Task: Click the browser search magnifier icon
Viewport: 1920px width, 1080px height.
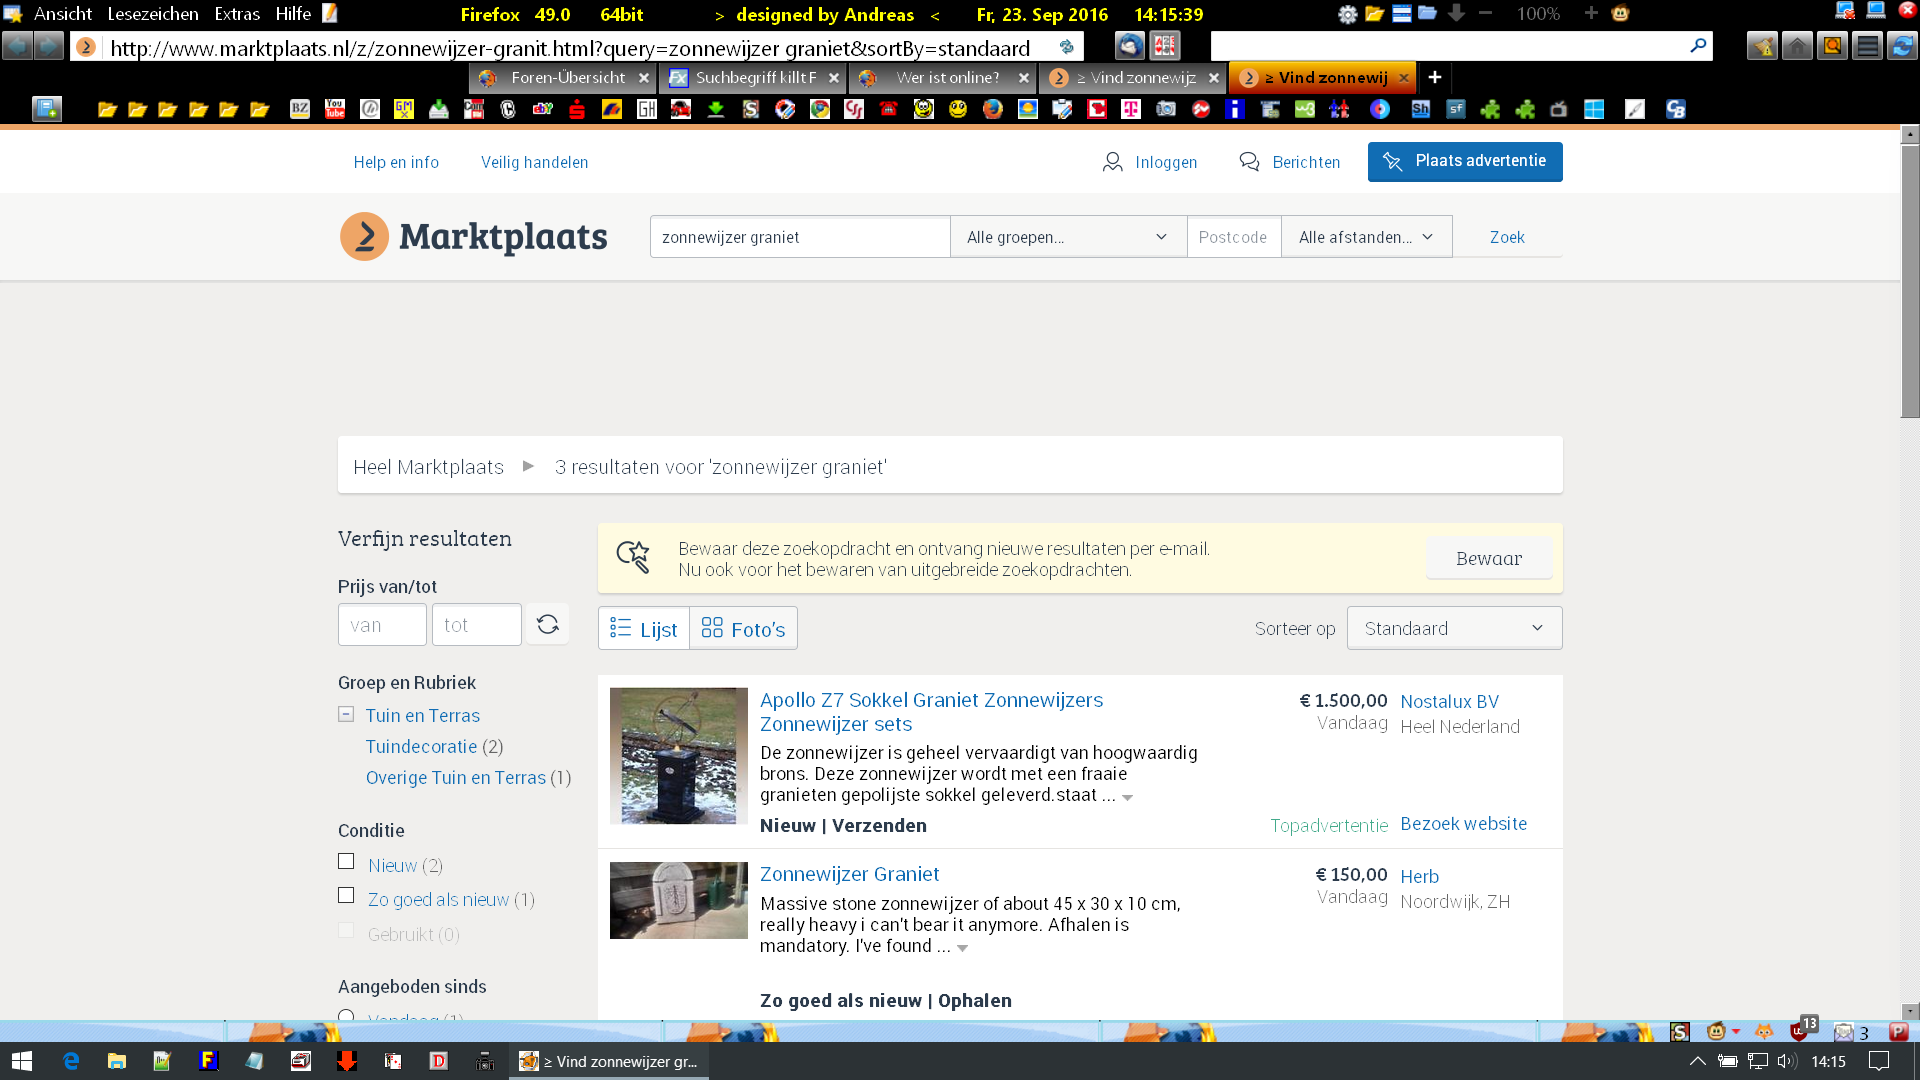Action: point(1697,46)
